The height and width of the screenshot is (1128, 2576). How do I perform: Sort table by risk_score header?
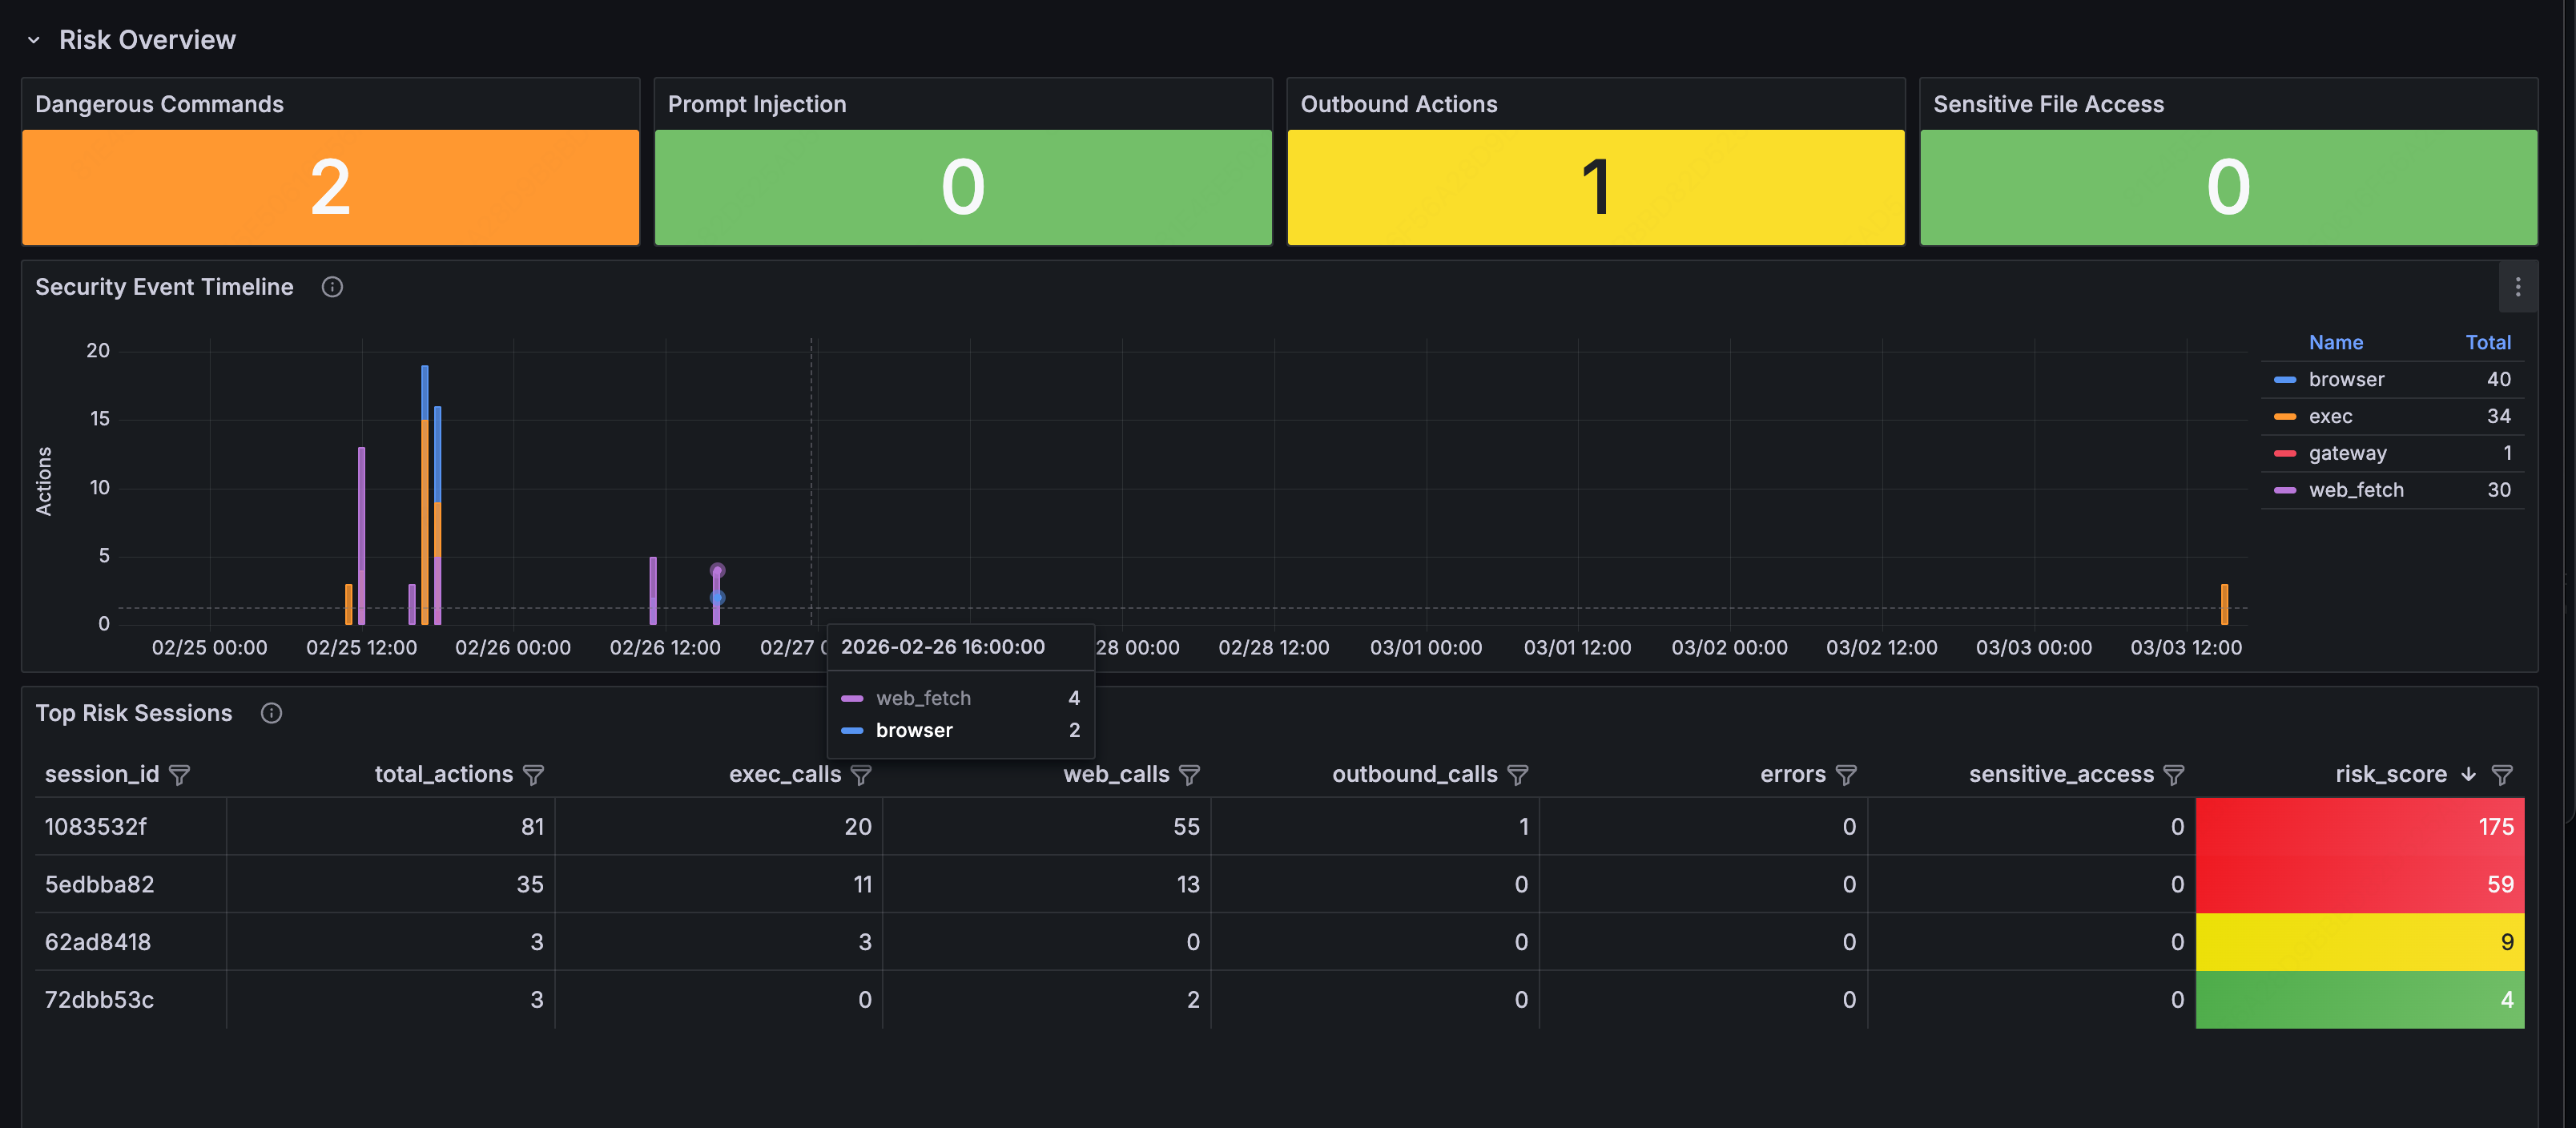[2390, 775]
